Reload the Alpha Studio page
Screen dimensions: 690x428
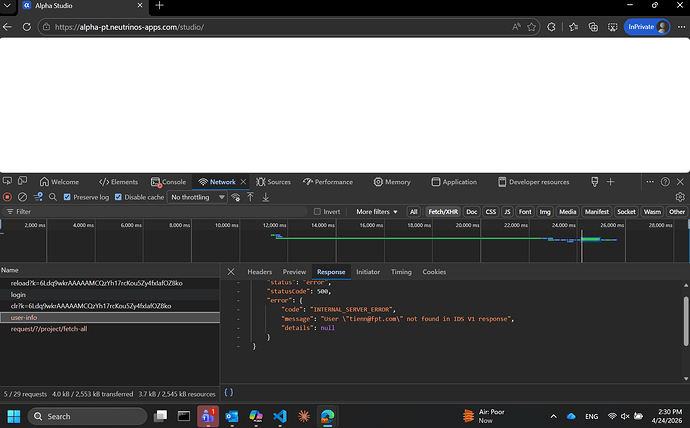(x=27, y=27)
